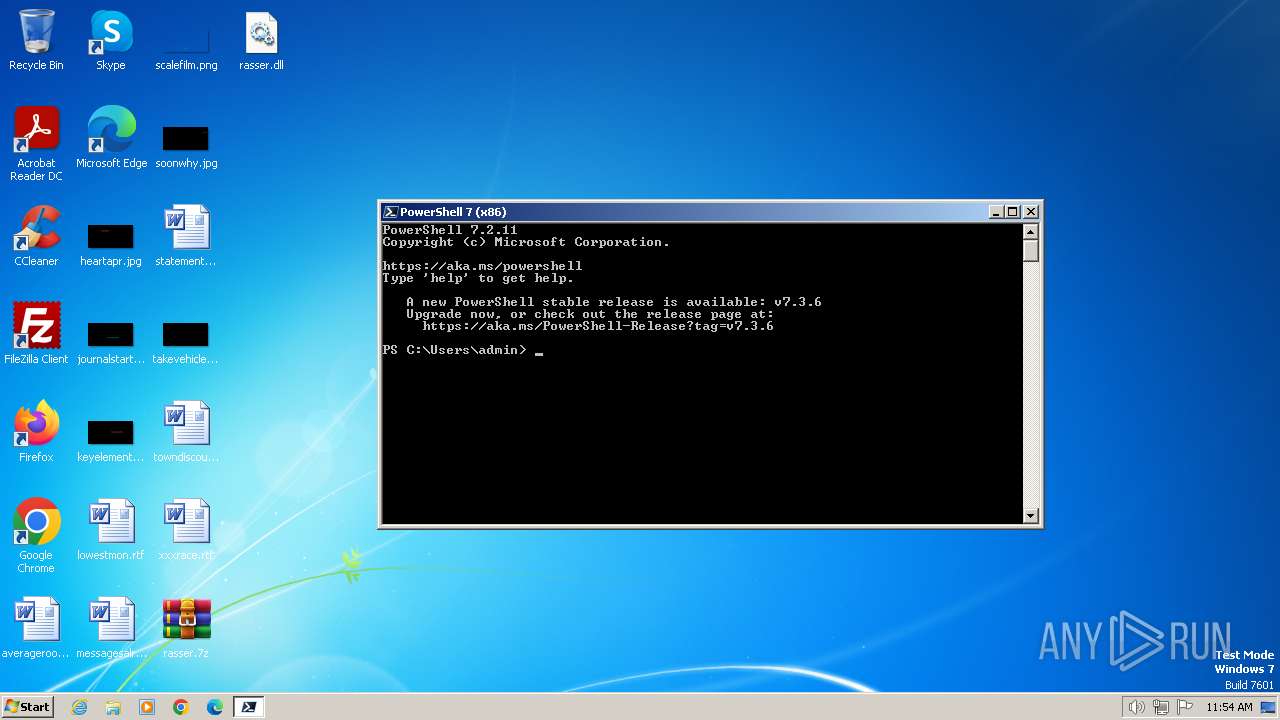This screenshot has height=720, width=1280.
Task: Select the lowestmon.rtf document
Action: (x=111, y=530)
